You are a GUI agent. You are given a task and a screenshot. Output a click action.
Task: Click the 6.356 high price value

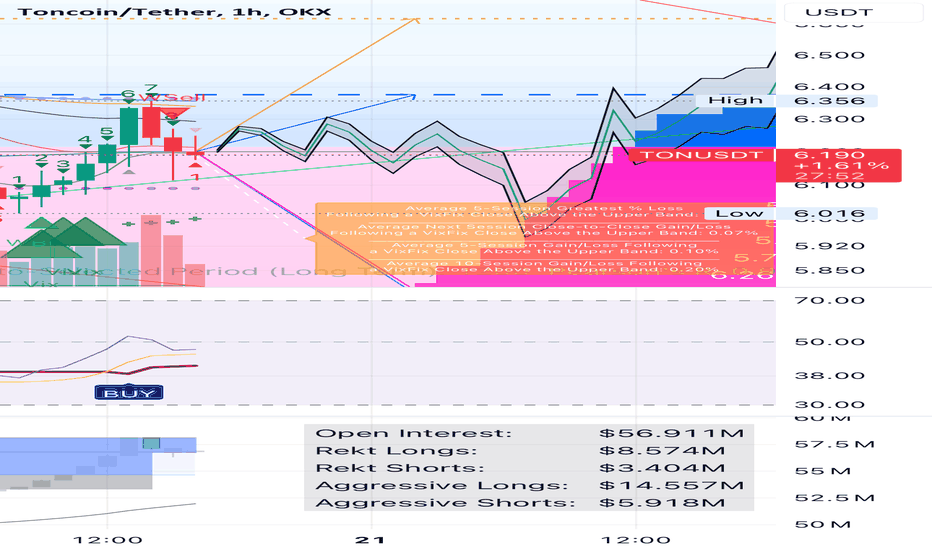829,100
